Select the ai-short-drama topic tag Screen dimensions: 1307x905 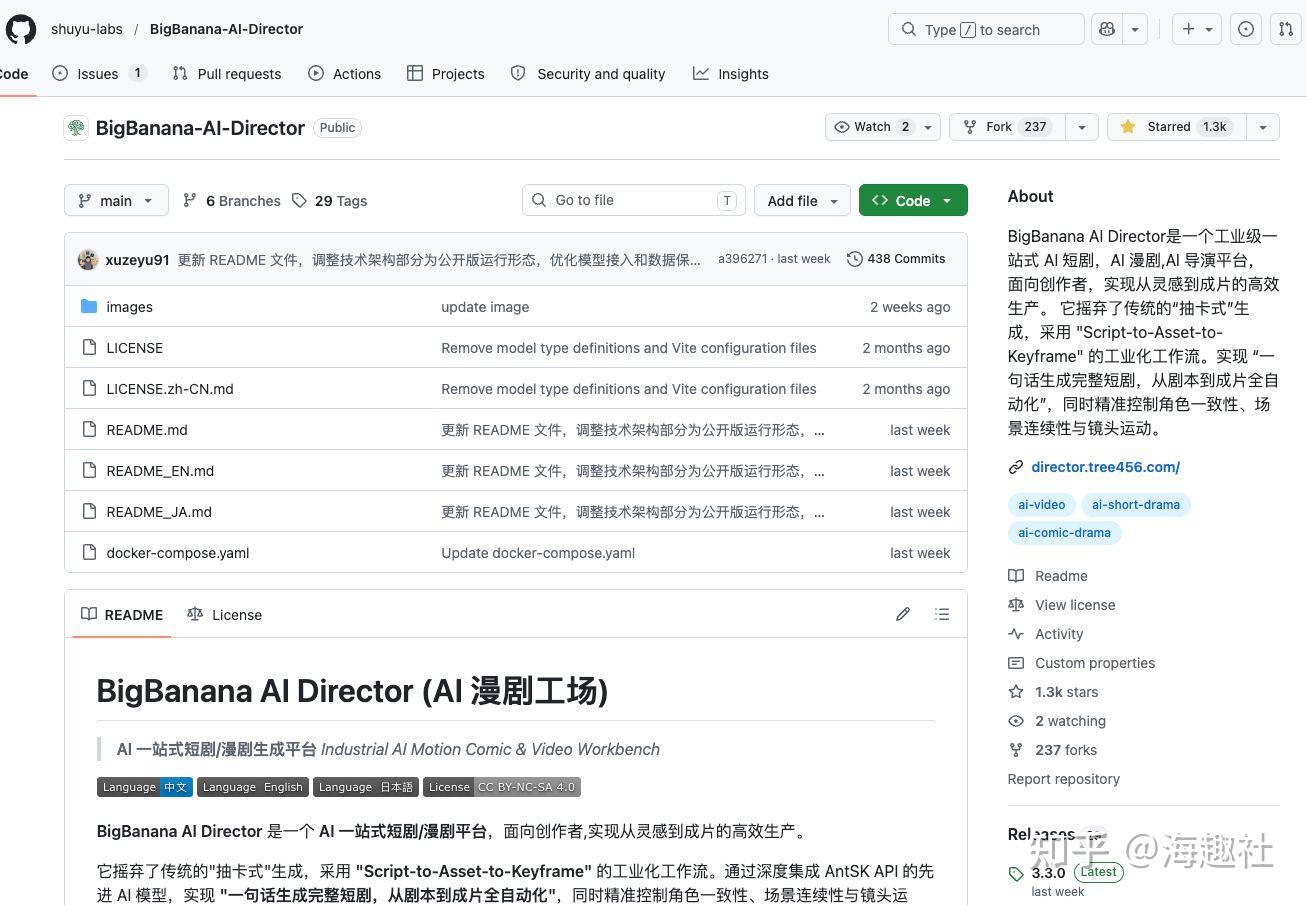coord(1135,505)
